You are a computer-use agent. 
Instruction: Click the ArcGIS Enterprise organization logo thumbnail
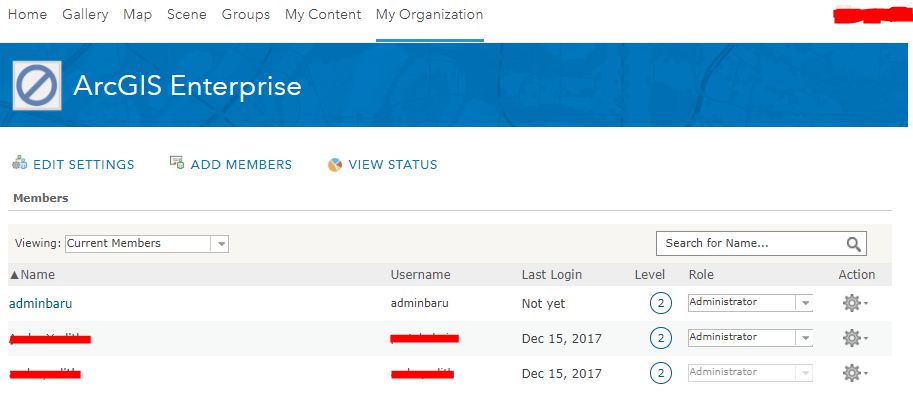coord(37,86)
